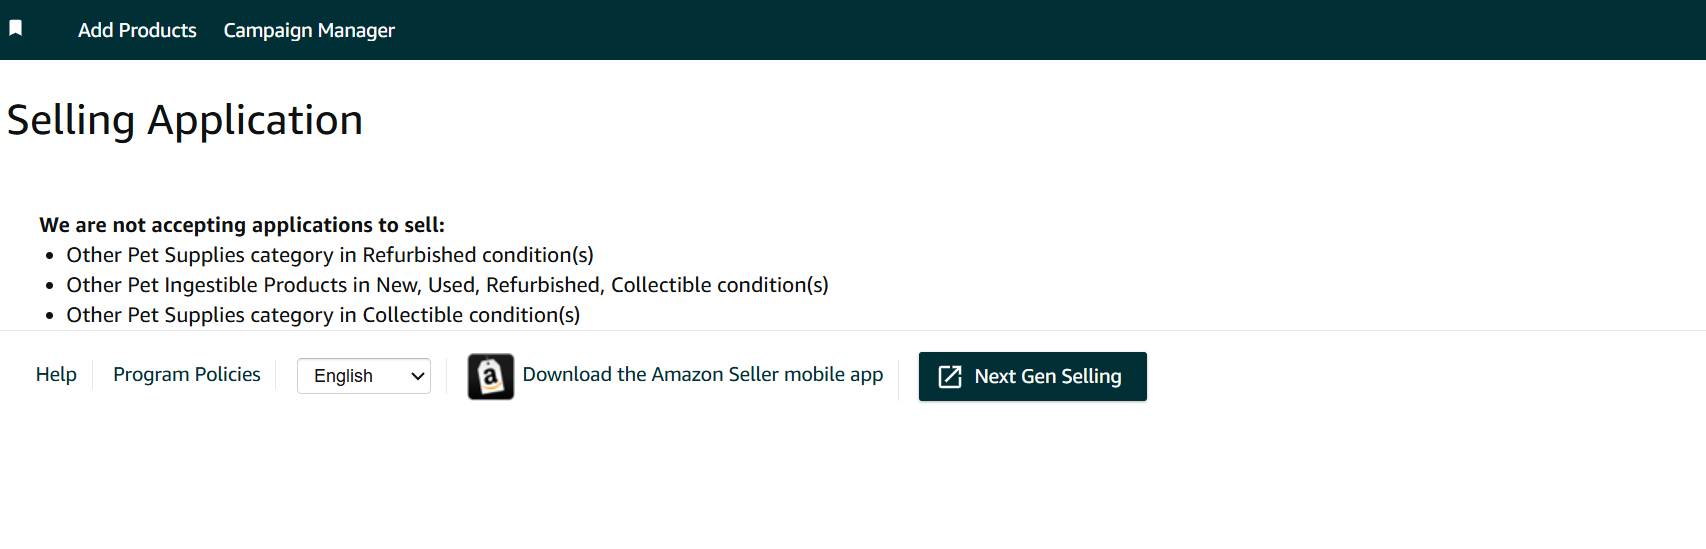The width and height of the screenshot is (1706, 549).
Task: Click the external-link icon on Next Gen Selling
Action: point(950,376)
